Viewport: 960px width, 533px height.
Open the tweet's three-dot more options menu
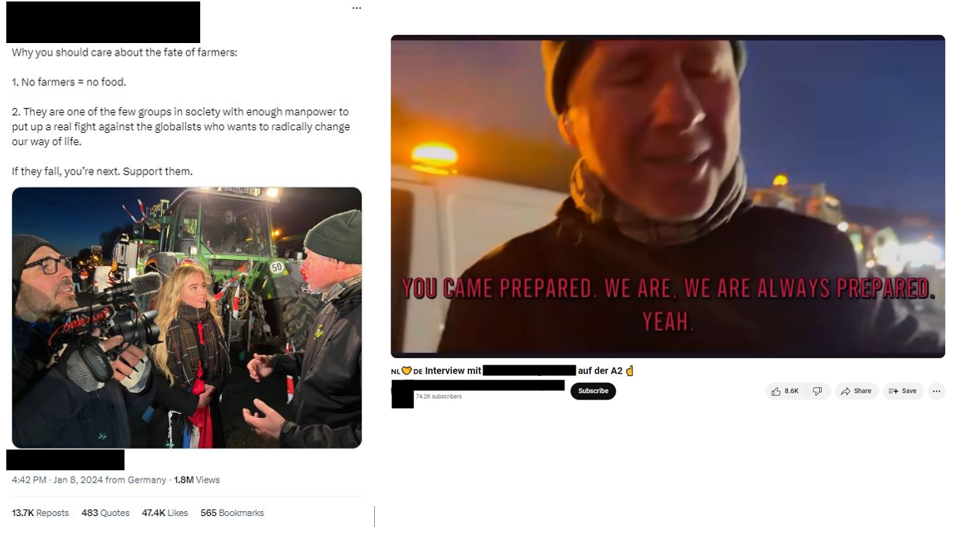point(356,8)
